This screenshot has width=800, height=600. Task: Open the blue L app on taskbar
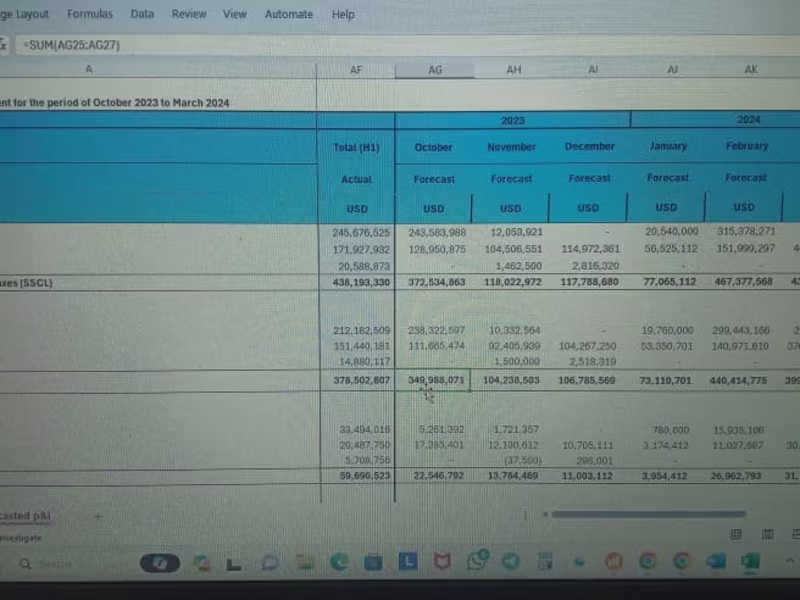click(x=408, y=562)
